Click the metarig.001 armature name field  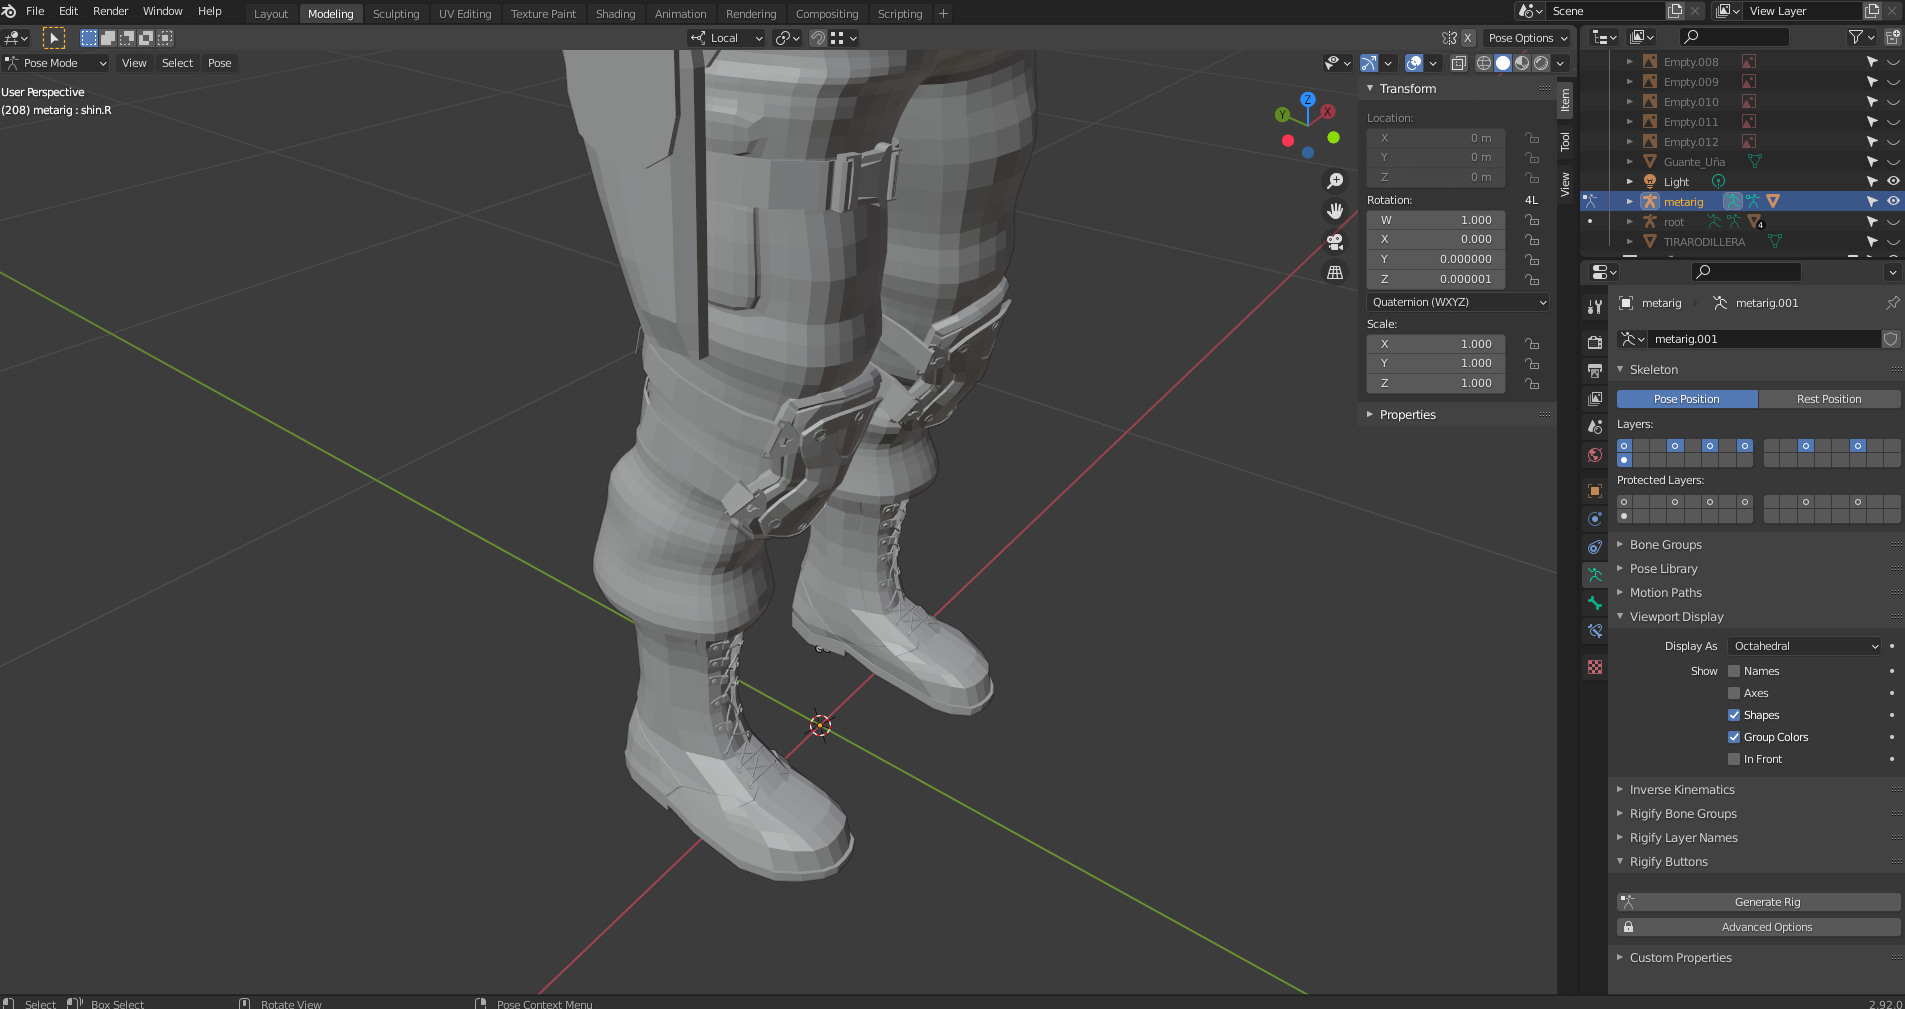[1763, 339]
